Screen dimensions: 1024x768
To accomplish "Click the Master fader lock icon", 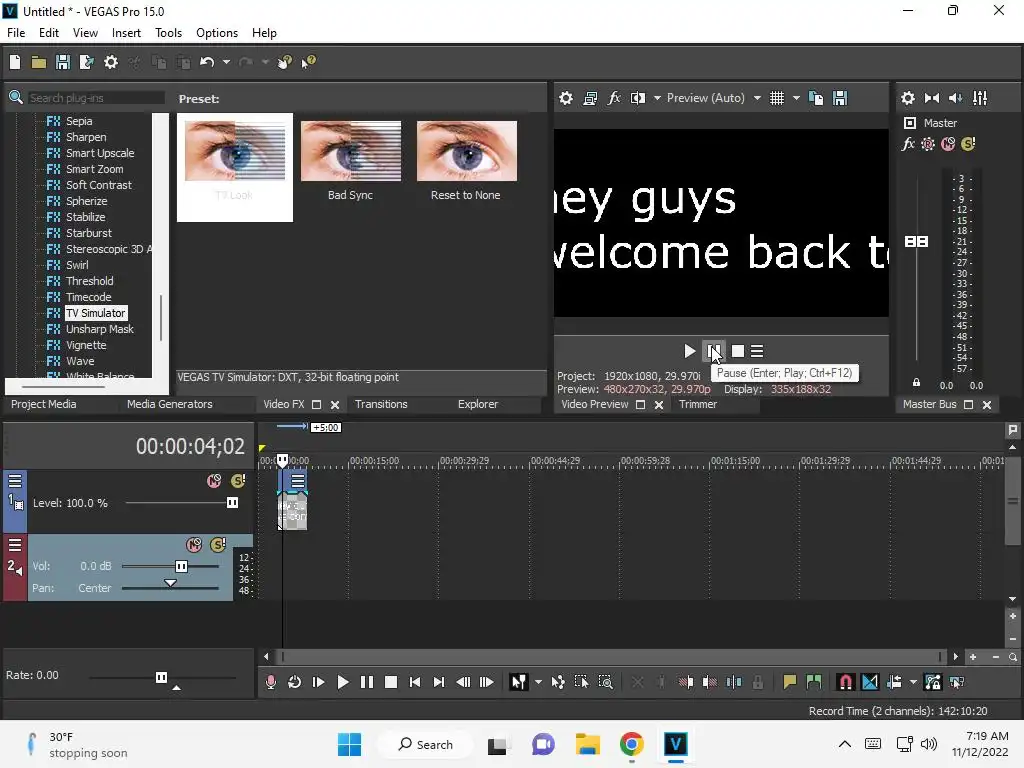I will pyautogui.click(x=916, y=383).
